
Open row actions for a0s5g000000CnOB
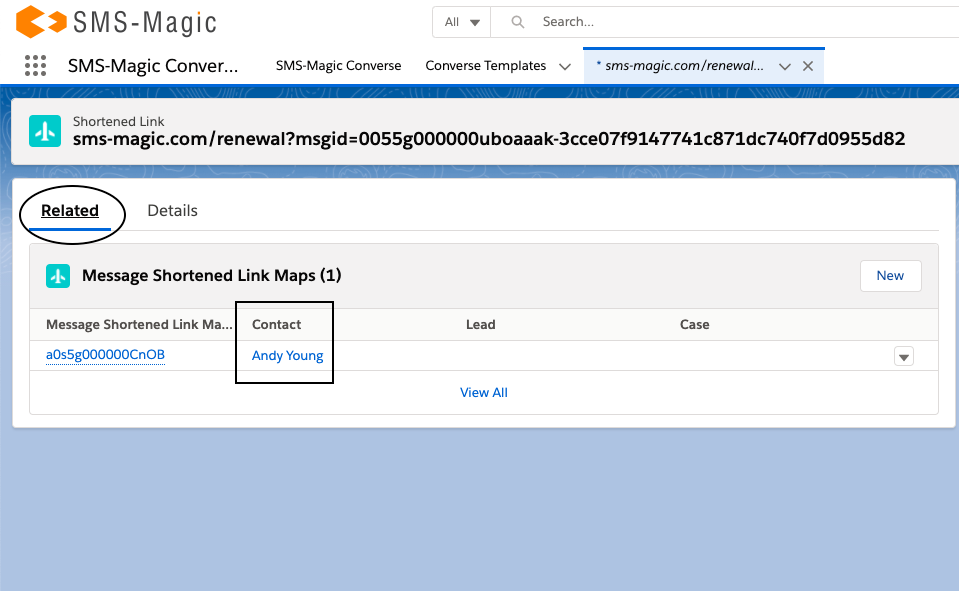pos(903,357)
